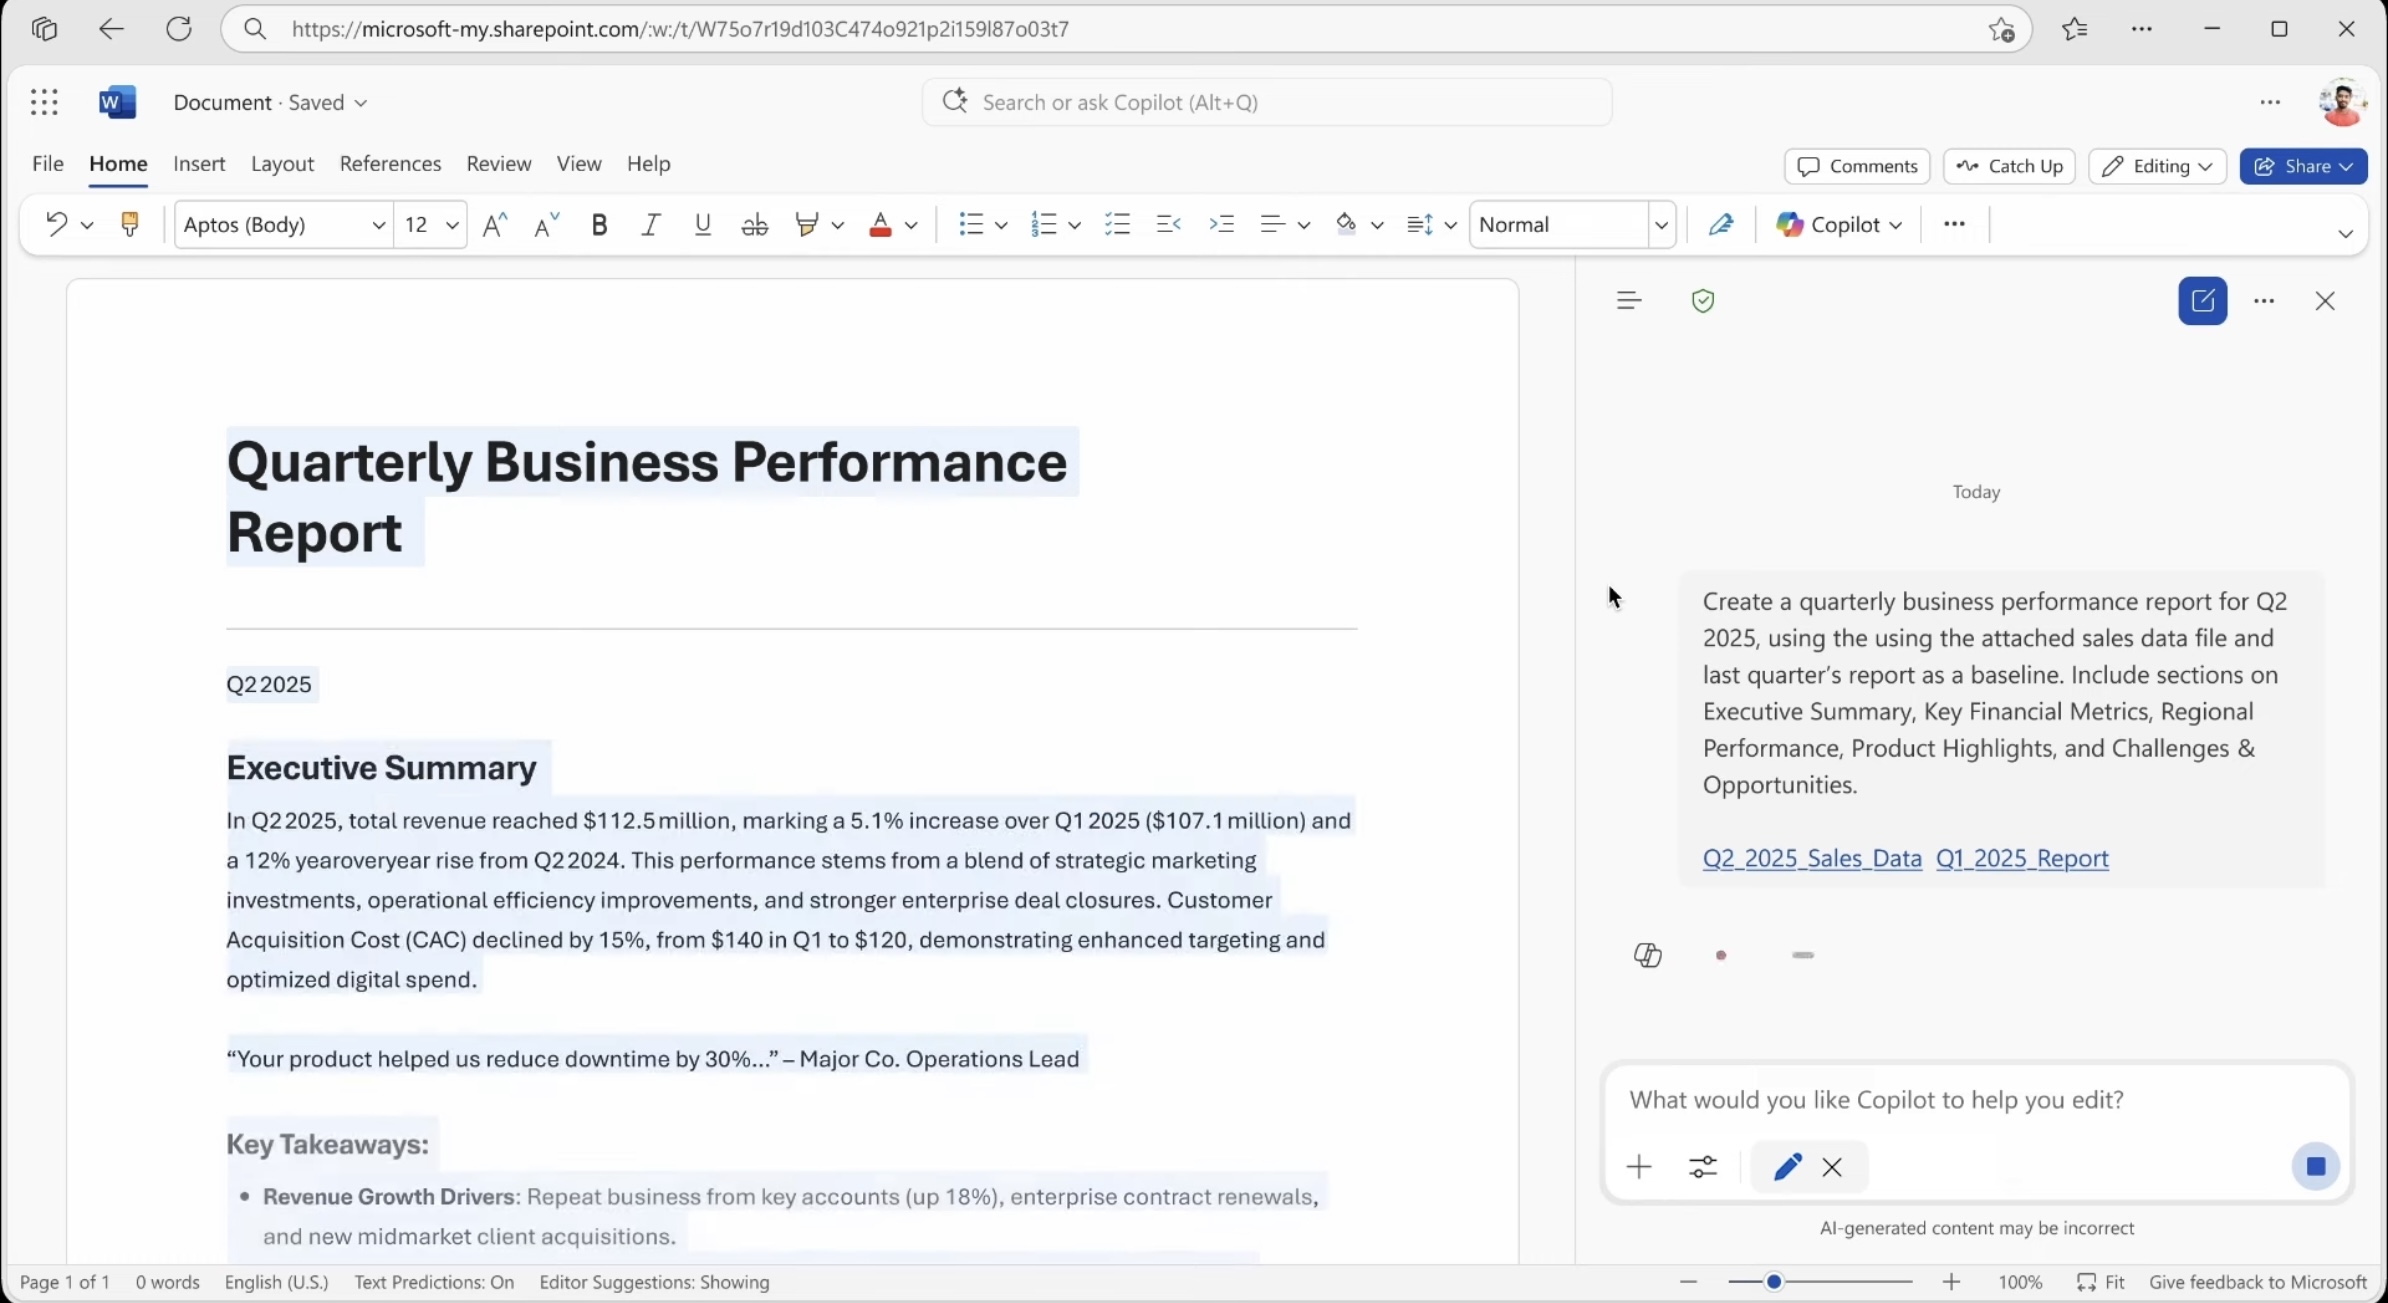Start a new Copilot chat
Viewport: 2388px width, 1303px height.
tap(2202, 301)
